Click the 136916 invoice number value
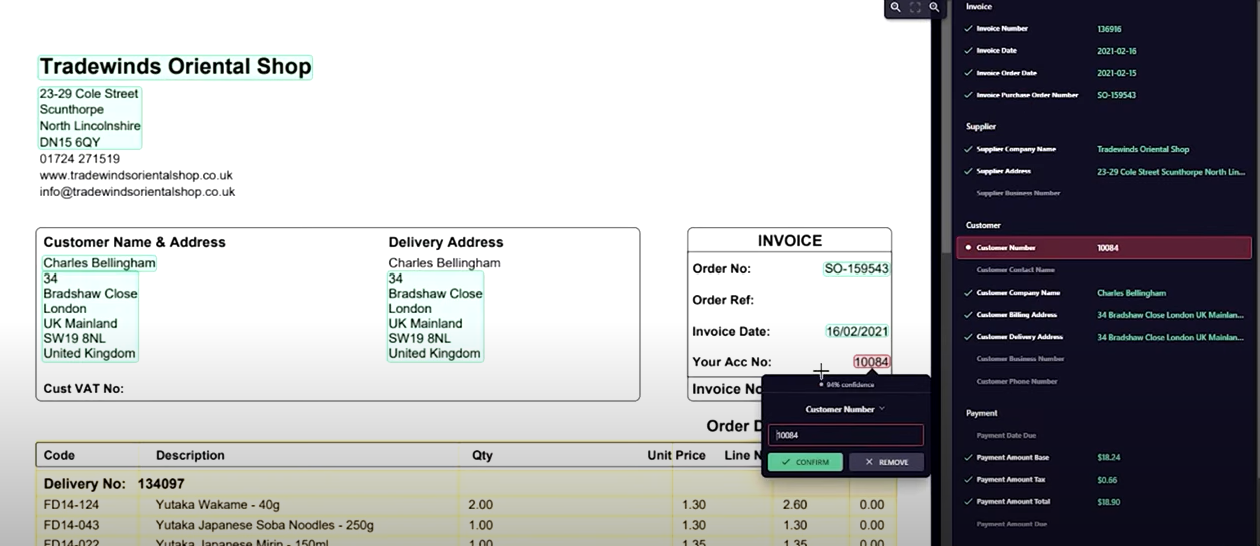This screenshot has height=546, width=1260. (1109, 29)
